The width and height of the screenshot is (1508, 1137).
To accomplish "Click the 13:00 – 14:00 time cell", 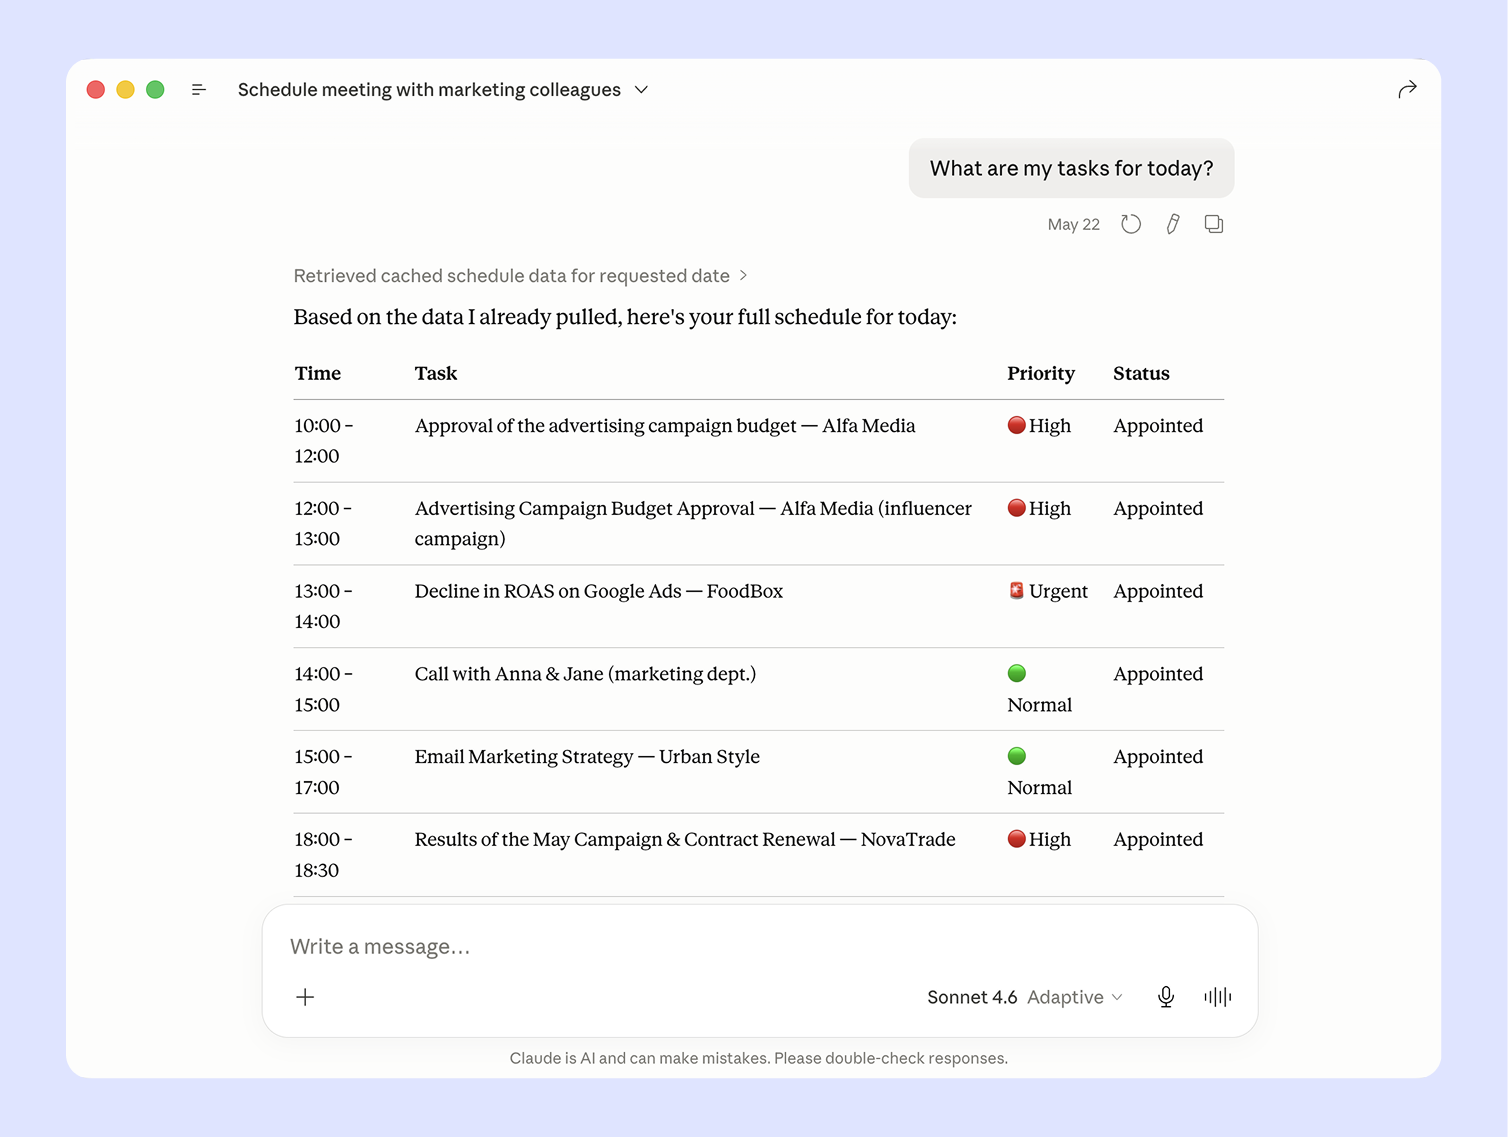I will point(323,606).
